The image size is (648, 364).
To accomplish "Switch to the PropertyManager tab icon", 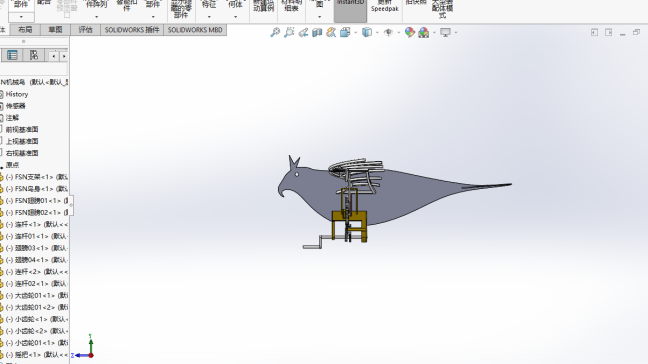I will click(33, 55).
